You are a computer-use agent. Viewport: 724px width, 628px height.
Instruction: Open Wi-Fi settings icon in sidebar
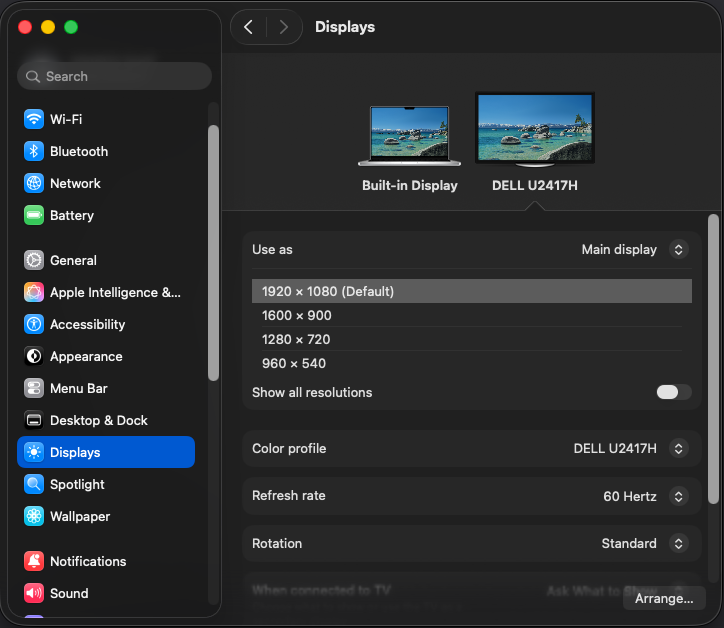[34, 119]
